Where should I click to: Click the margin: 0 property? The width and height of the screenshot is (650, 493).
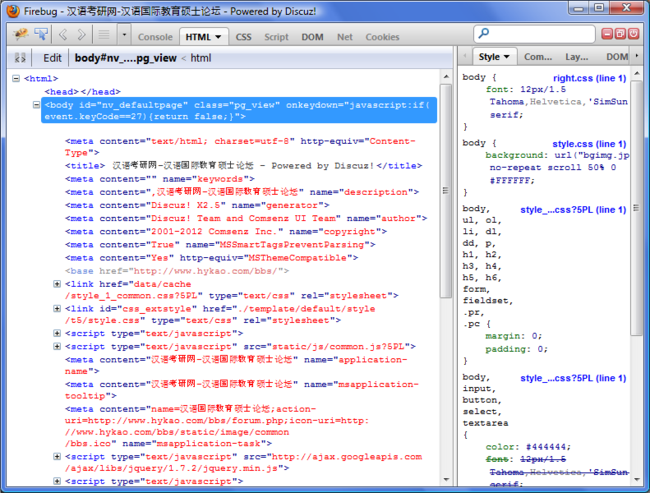[513, 336]
